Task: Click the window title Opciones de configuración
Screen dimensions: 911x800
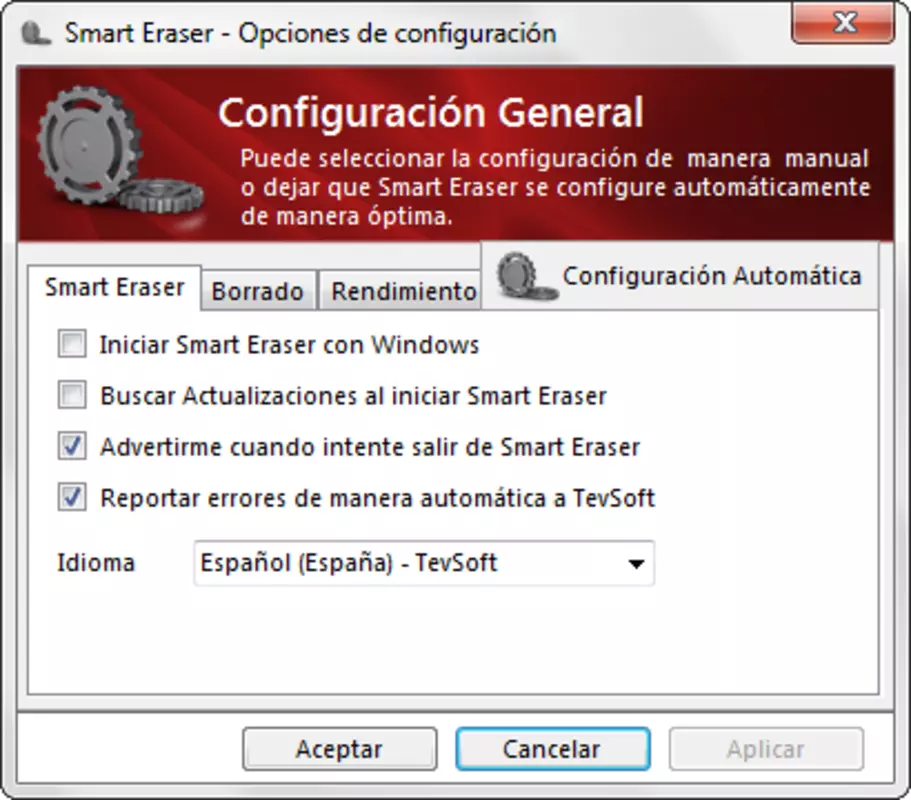Action: [x=397, y=34]
